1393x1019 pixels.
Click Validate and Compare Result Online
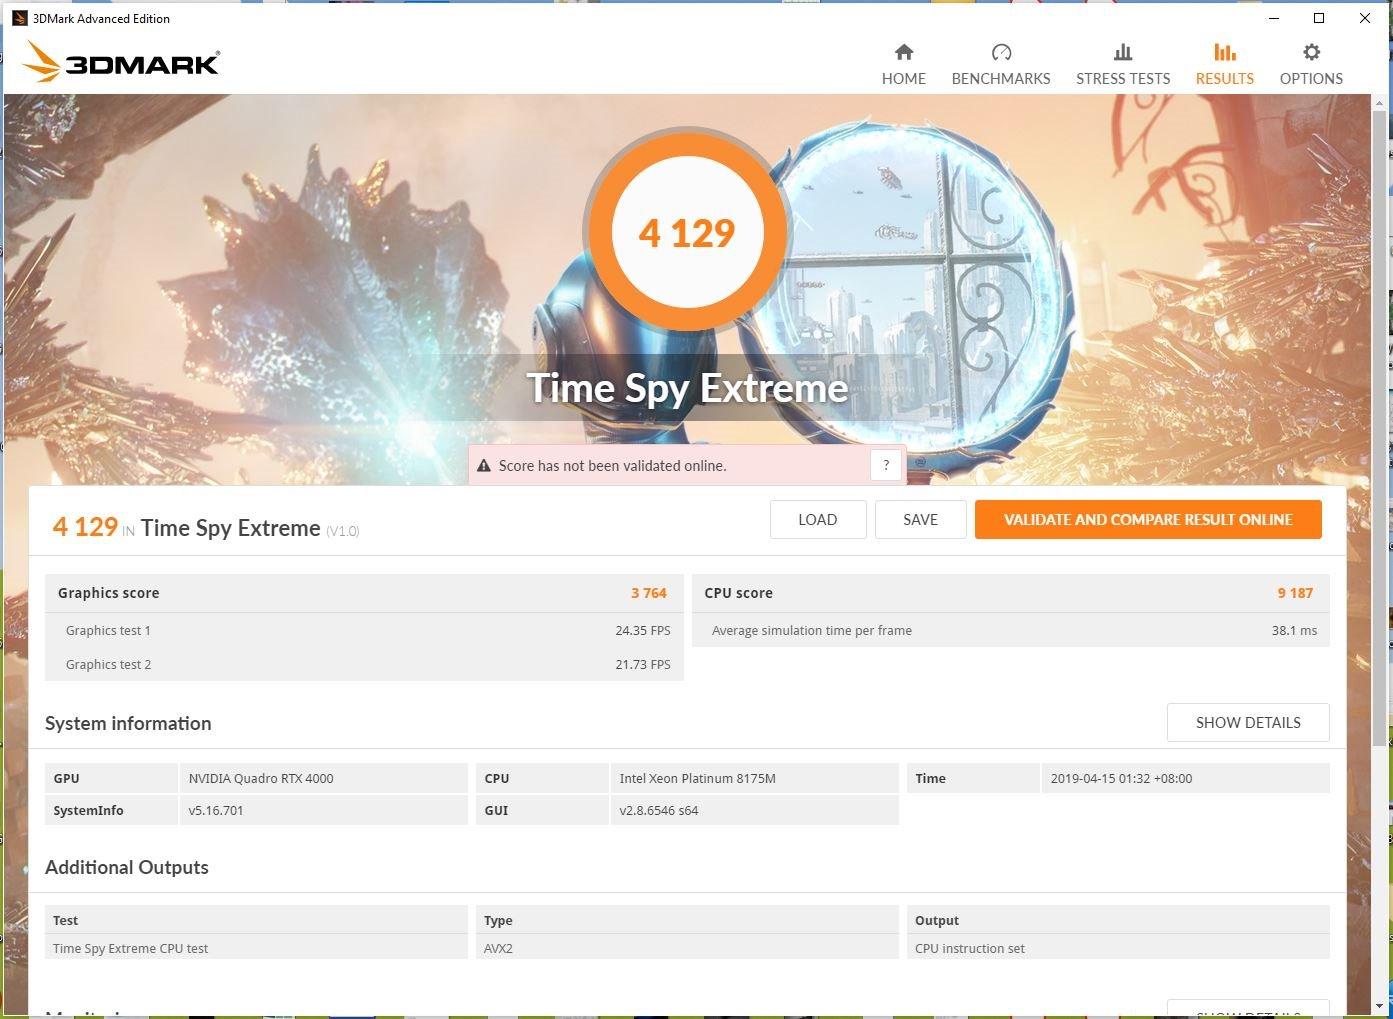click(1147, 520)
